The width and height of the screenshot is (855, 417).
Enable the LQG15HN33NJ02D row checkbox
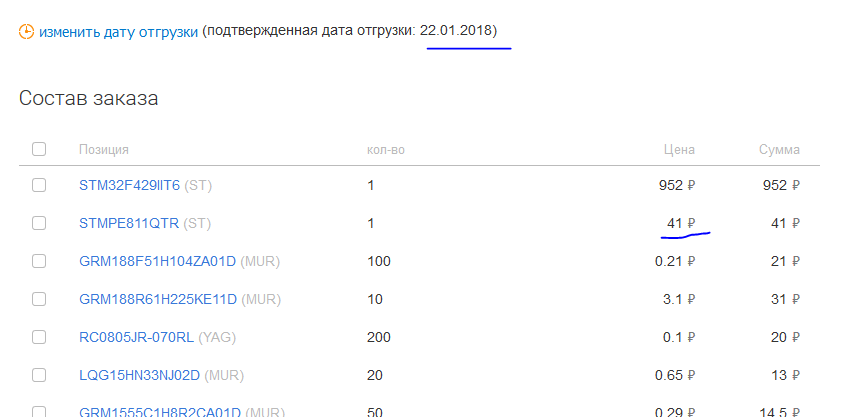pyautogui.click(x=39, y=375)
